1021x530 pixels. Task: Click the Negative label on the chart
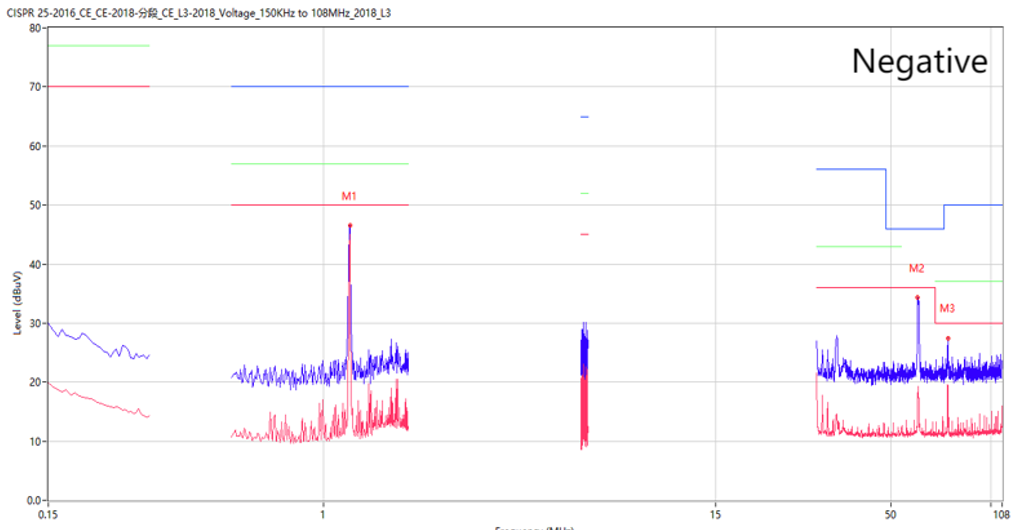[919, 61]
